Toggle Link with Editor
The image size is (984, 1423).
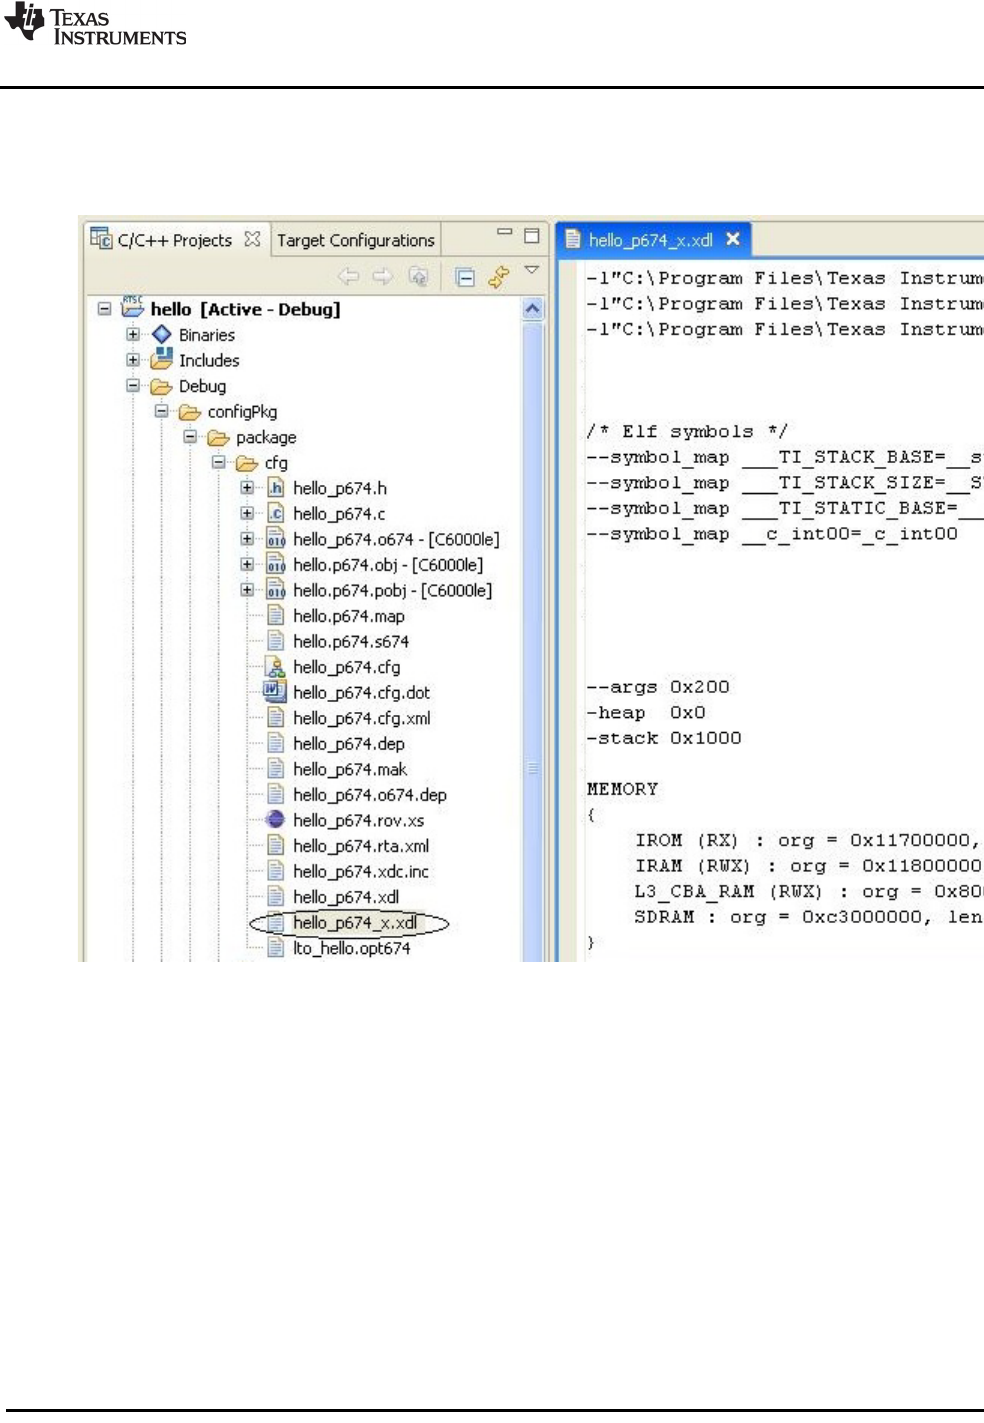tap(498, 276)
